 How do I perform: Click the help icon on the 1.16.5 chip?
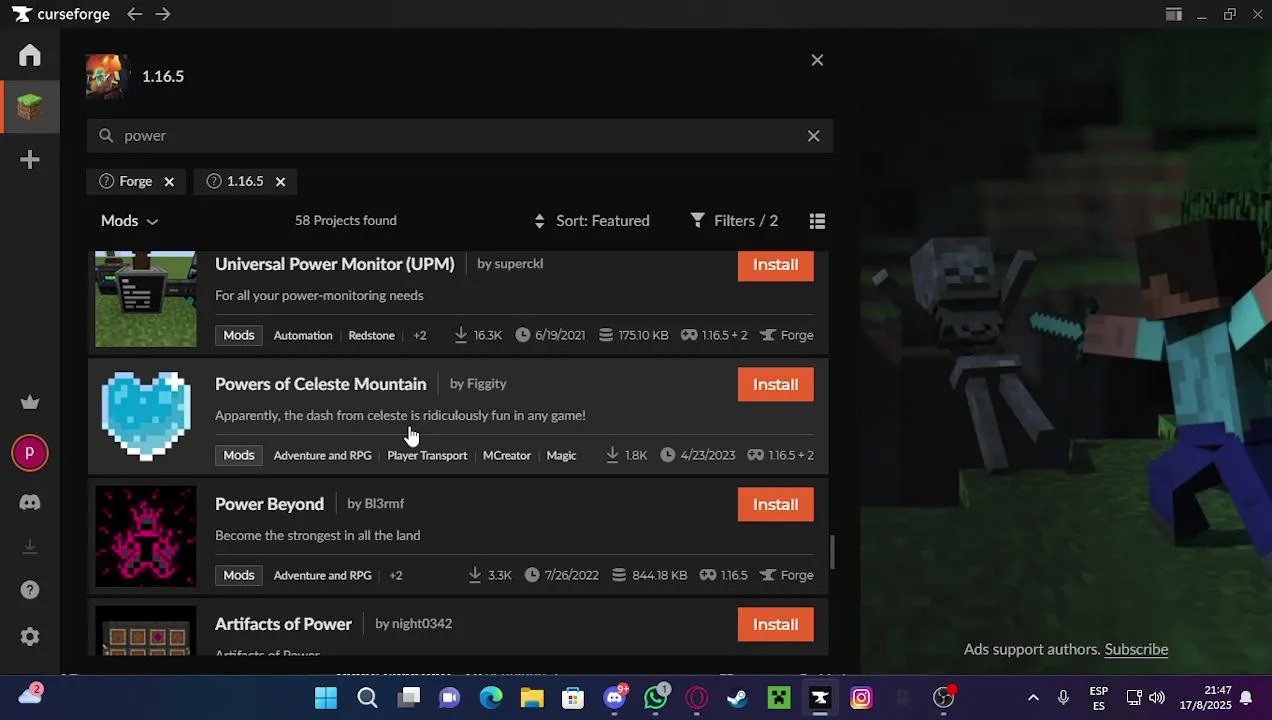point(213,181)
